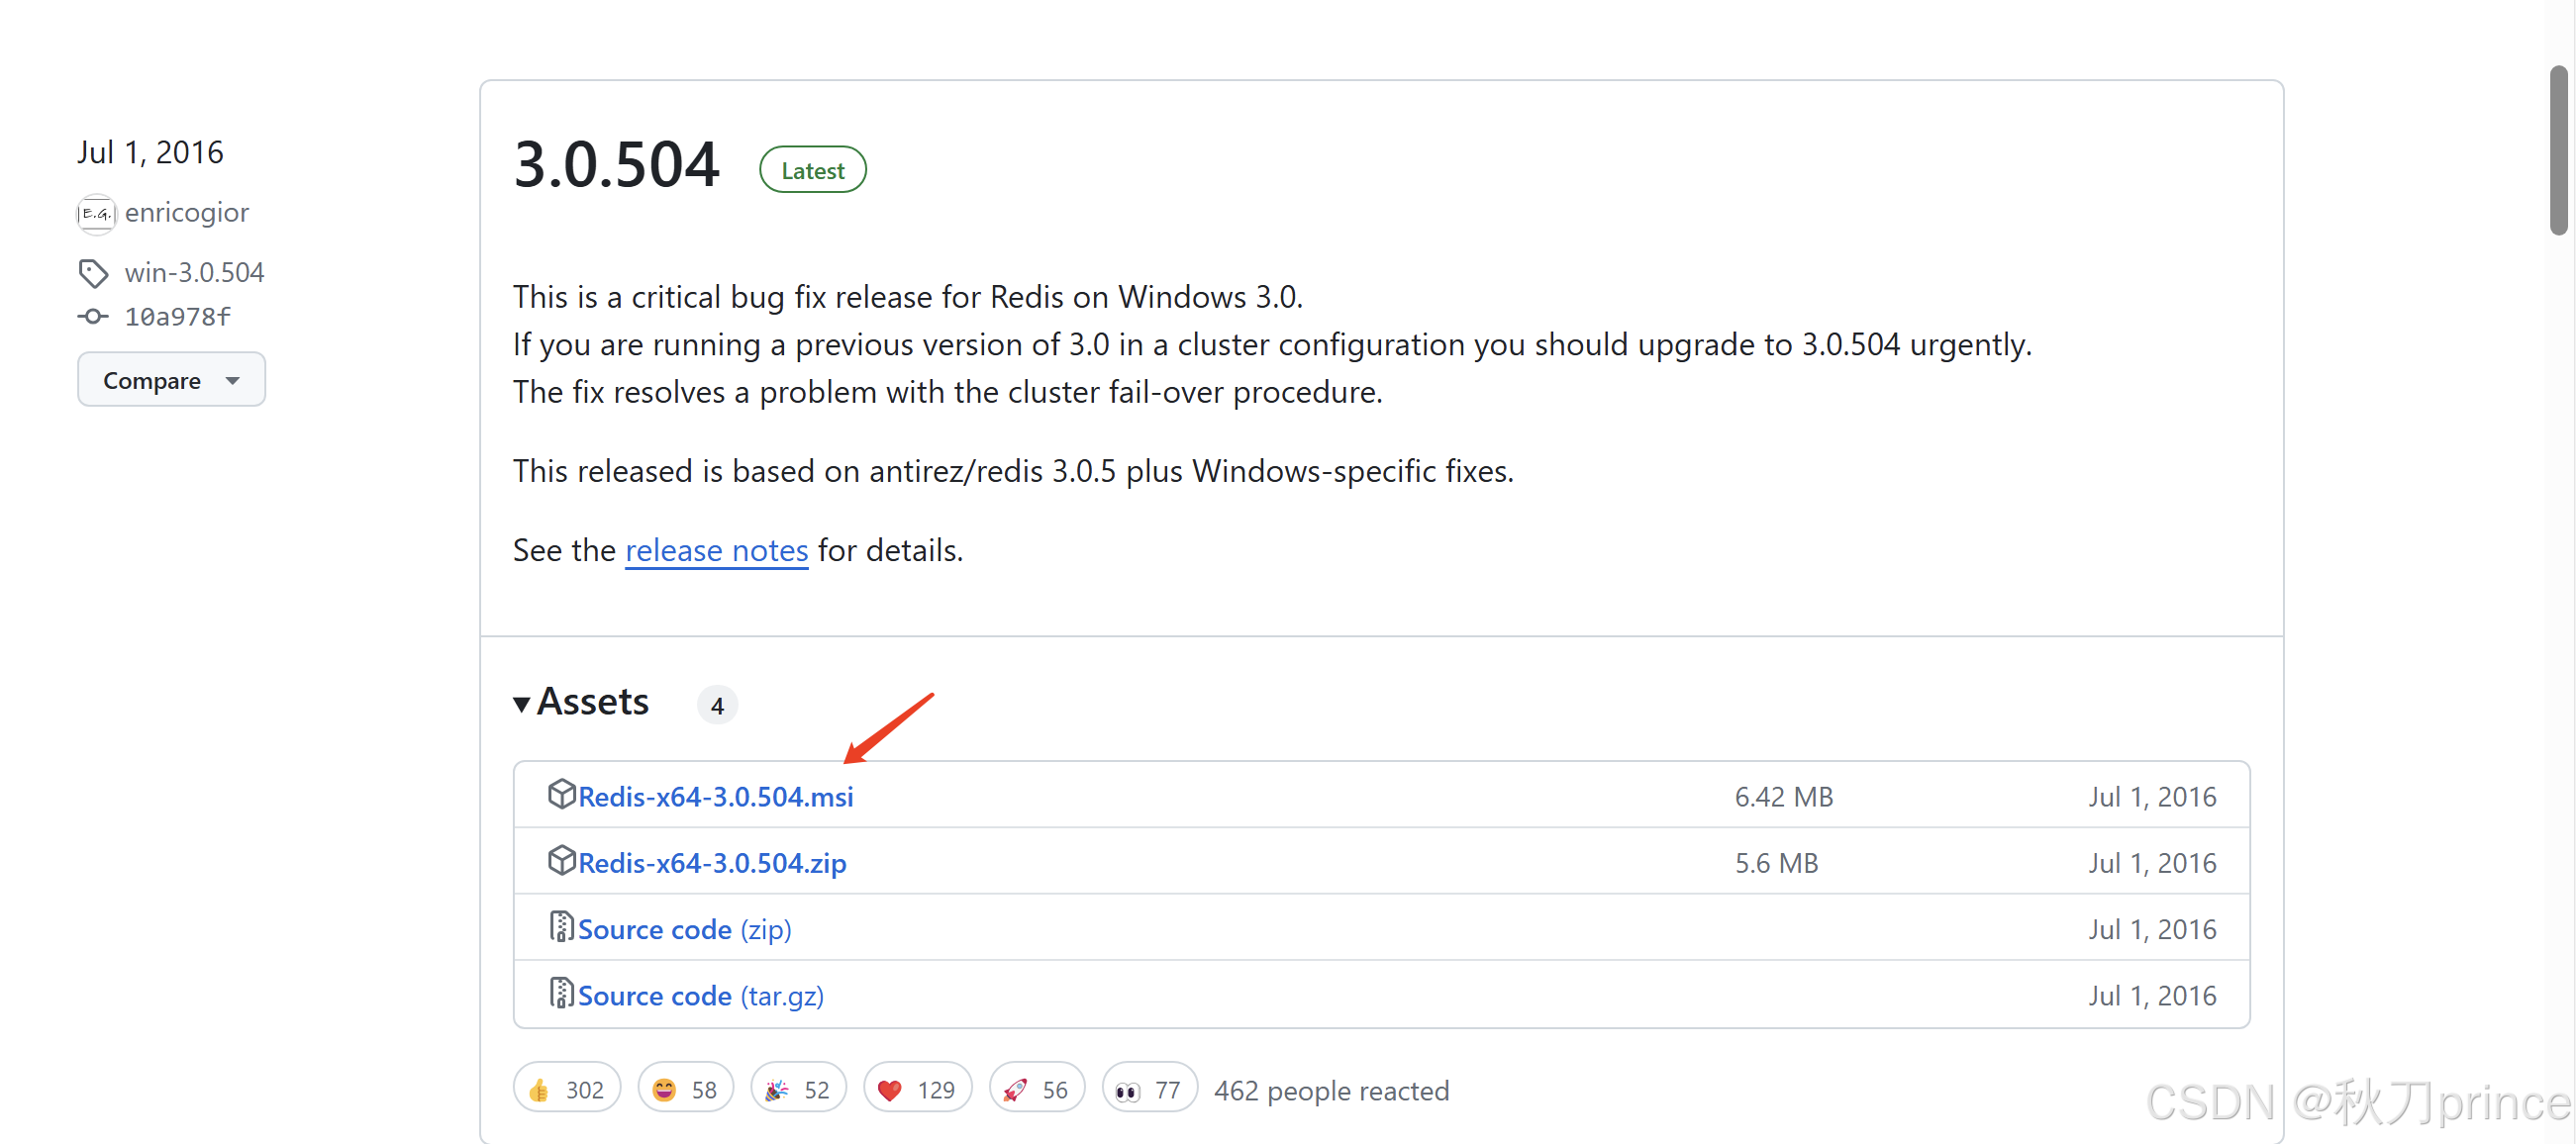React with eyes emoji (77)

click(x=1149, y=1089)
